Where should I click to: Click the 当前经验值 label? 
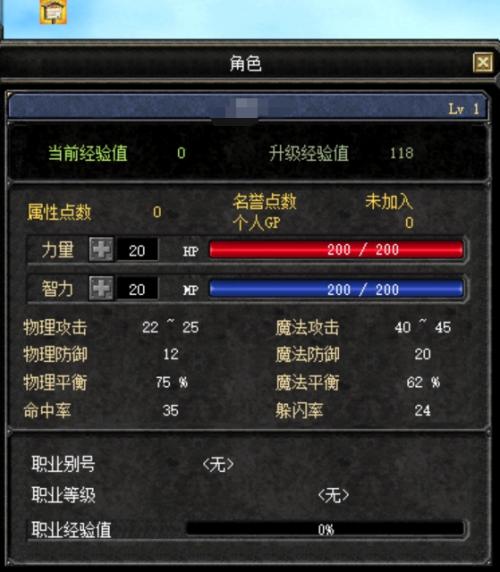tap(88, 153)
